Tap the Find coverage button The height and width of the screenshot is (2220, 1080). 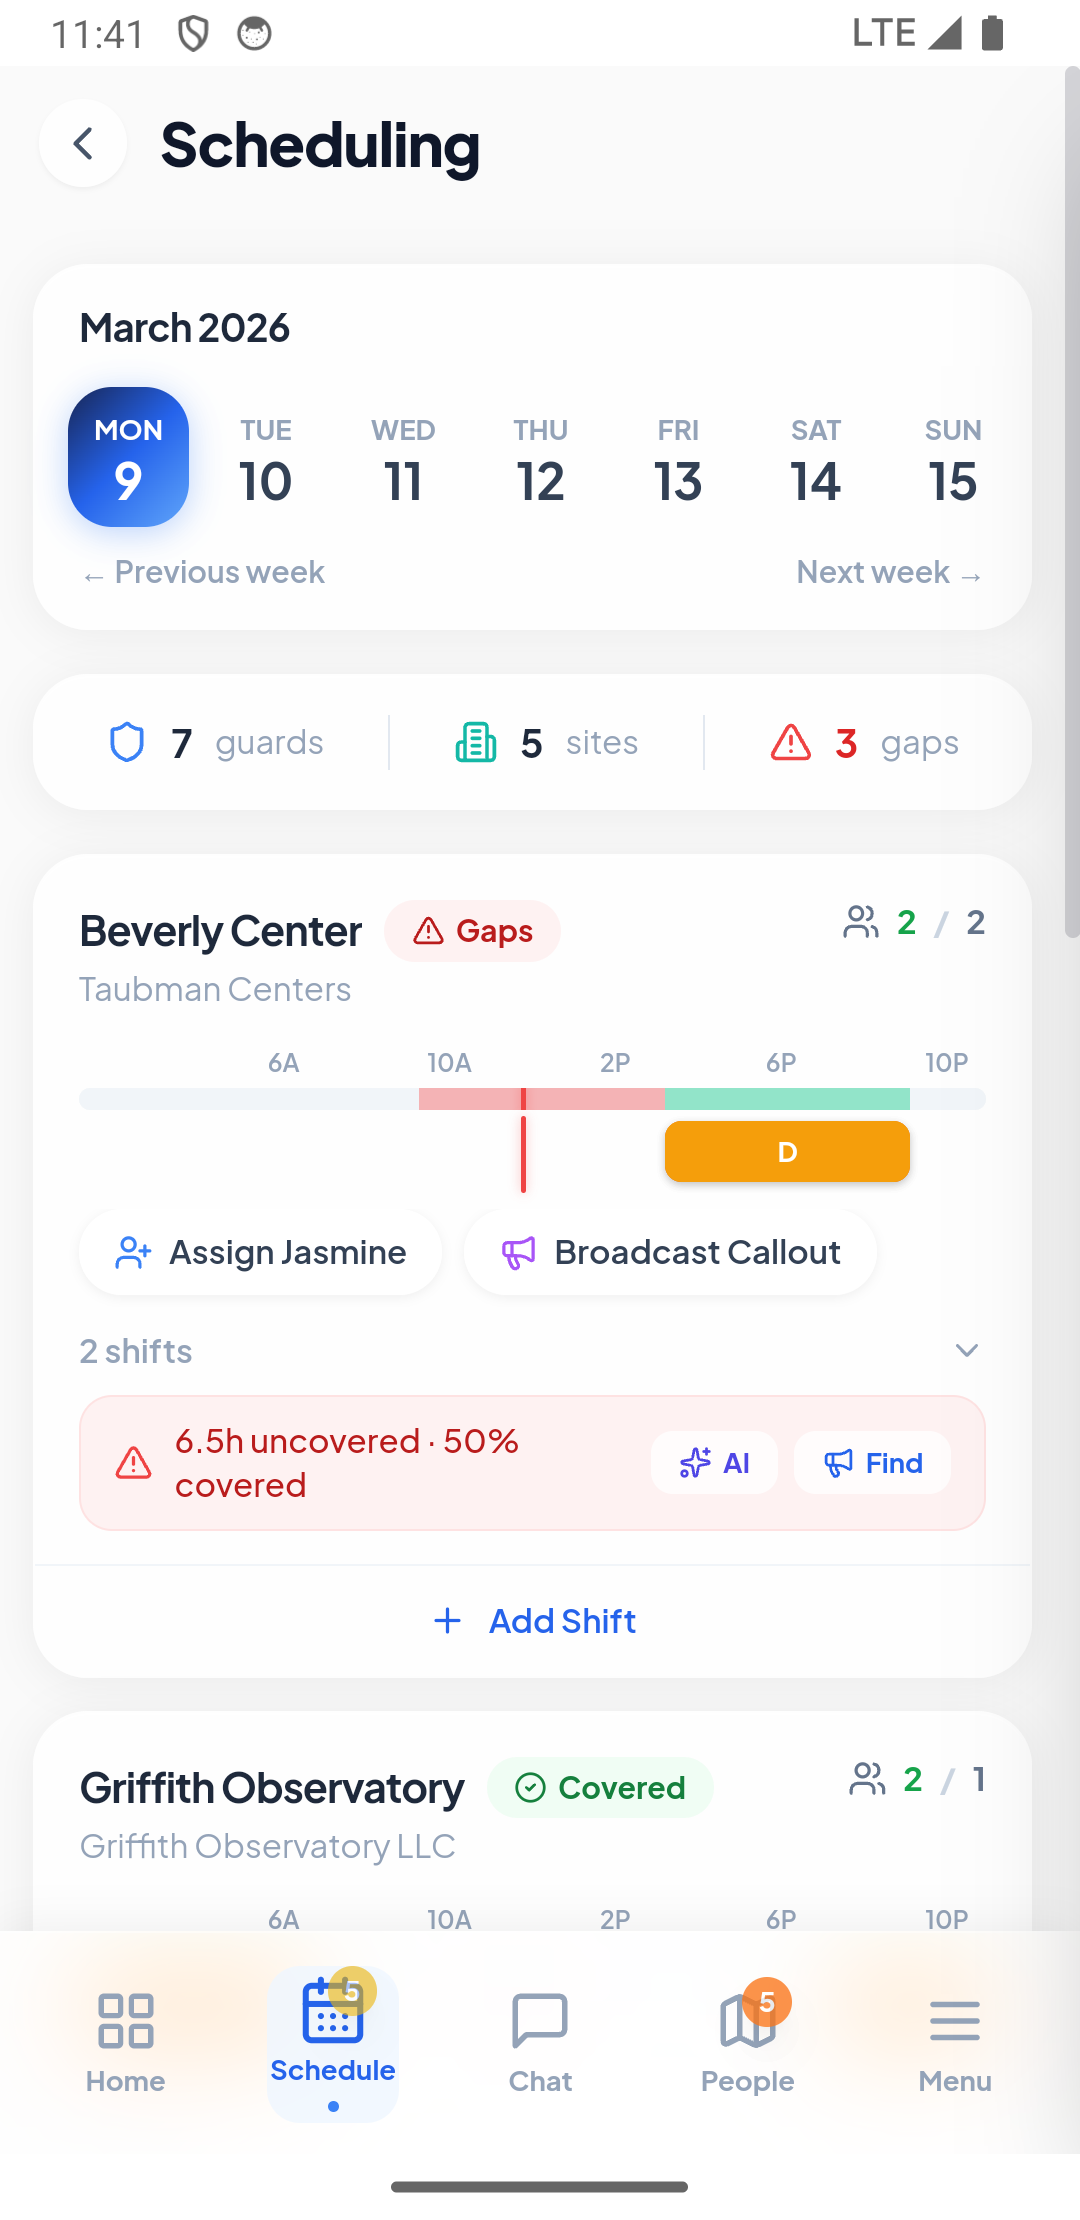[x=872, y=1463]
